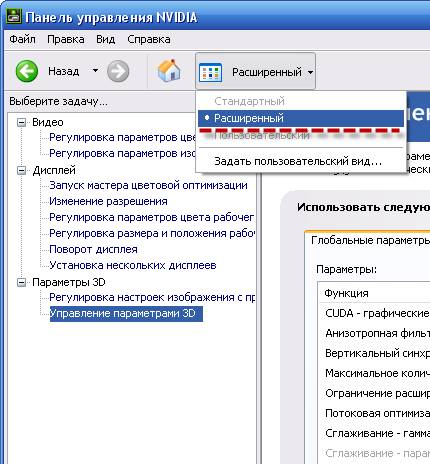The image size is (430, 464).
Task: Open Изменение разрешения task
Action: point(108,201)
